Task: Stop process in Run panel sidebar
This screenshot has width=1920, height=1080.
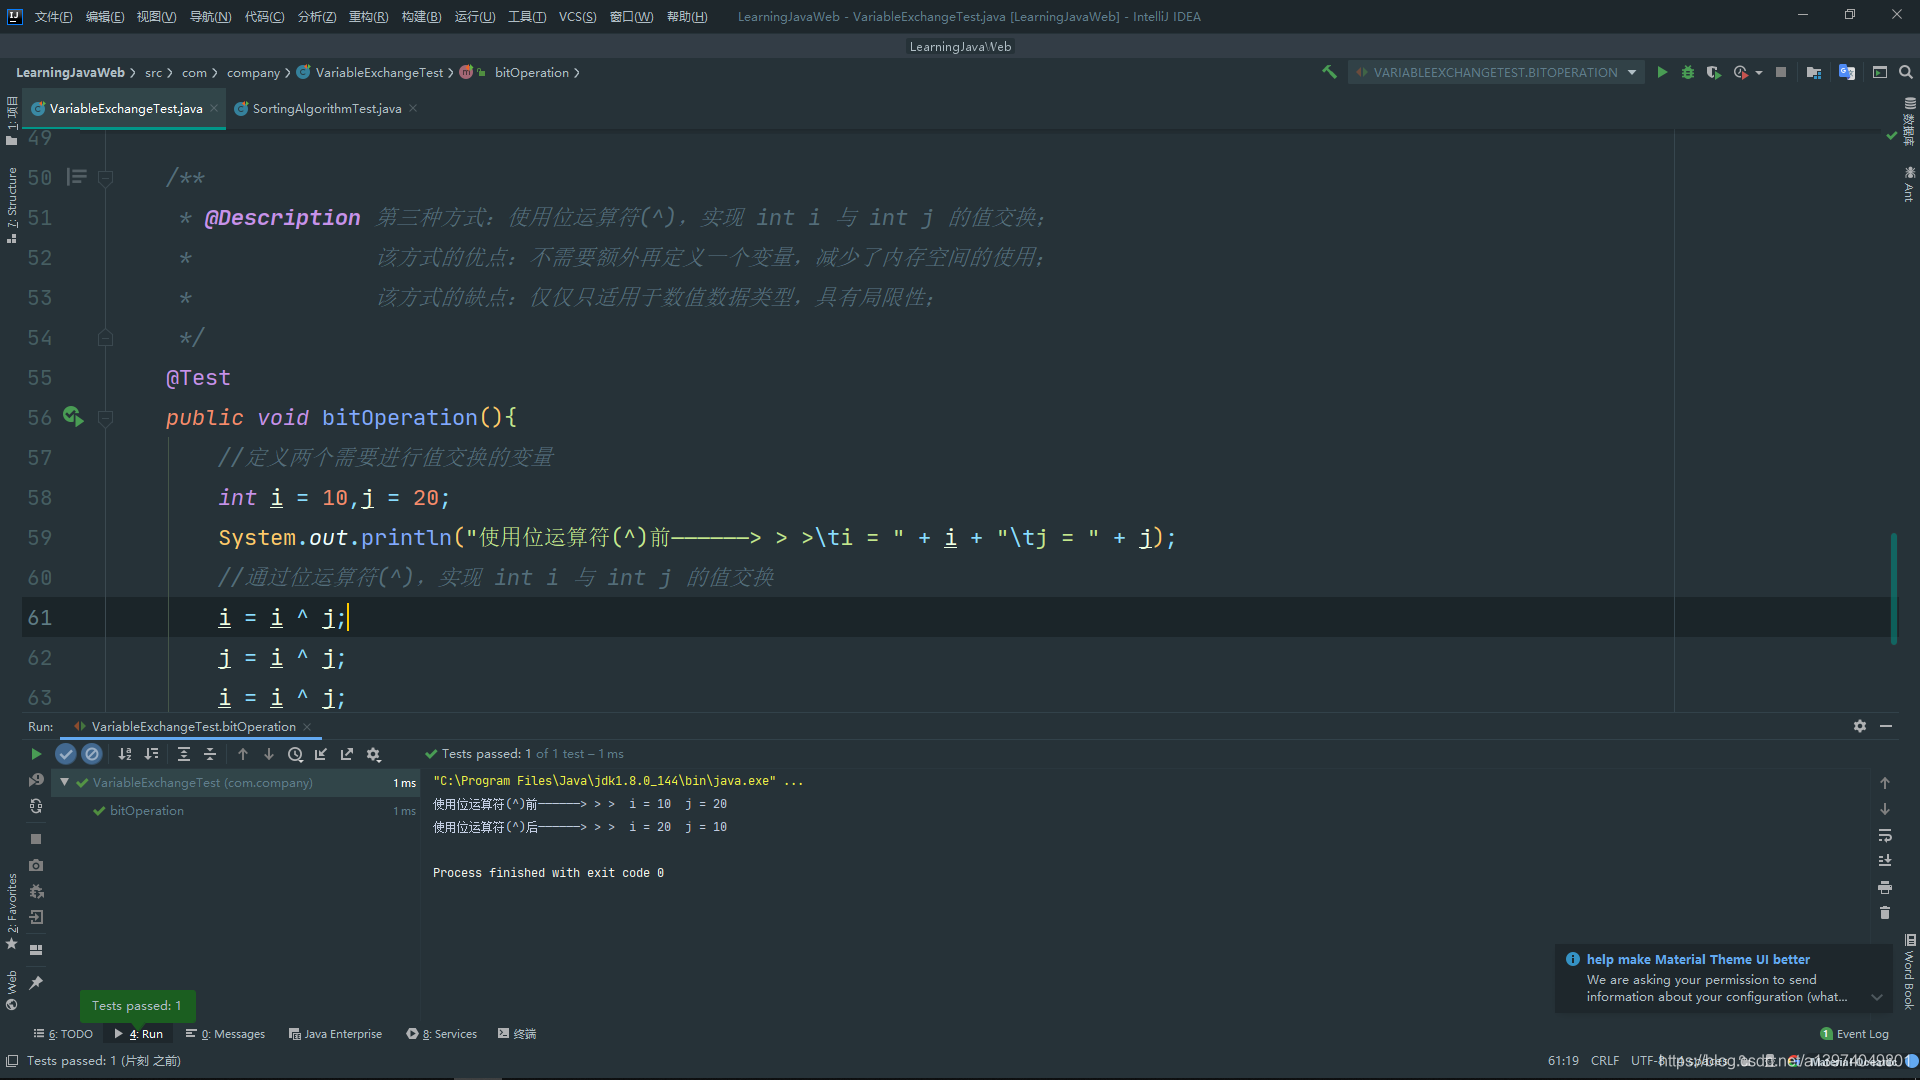Action: 36,839
